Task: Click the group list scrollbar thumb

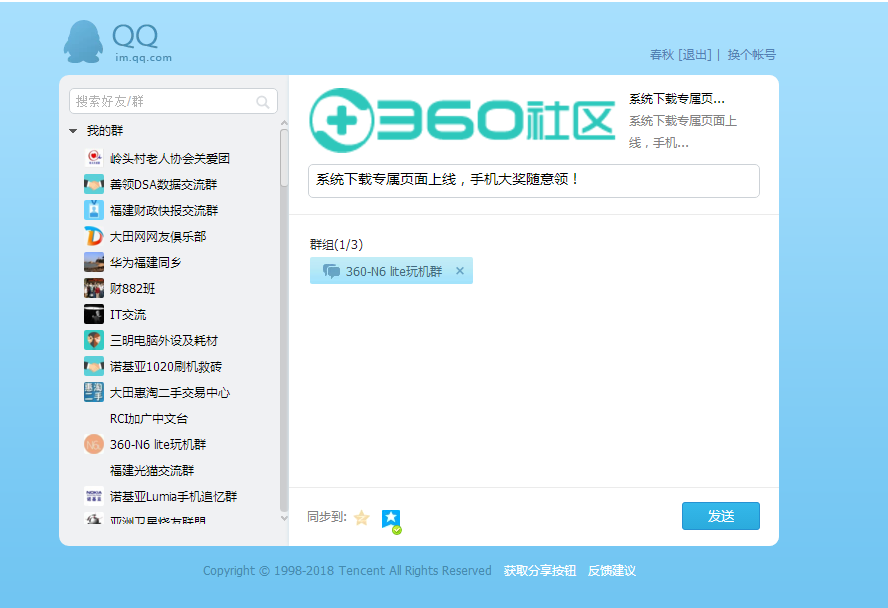Action: point(284,158)
